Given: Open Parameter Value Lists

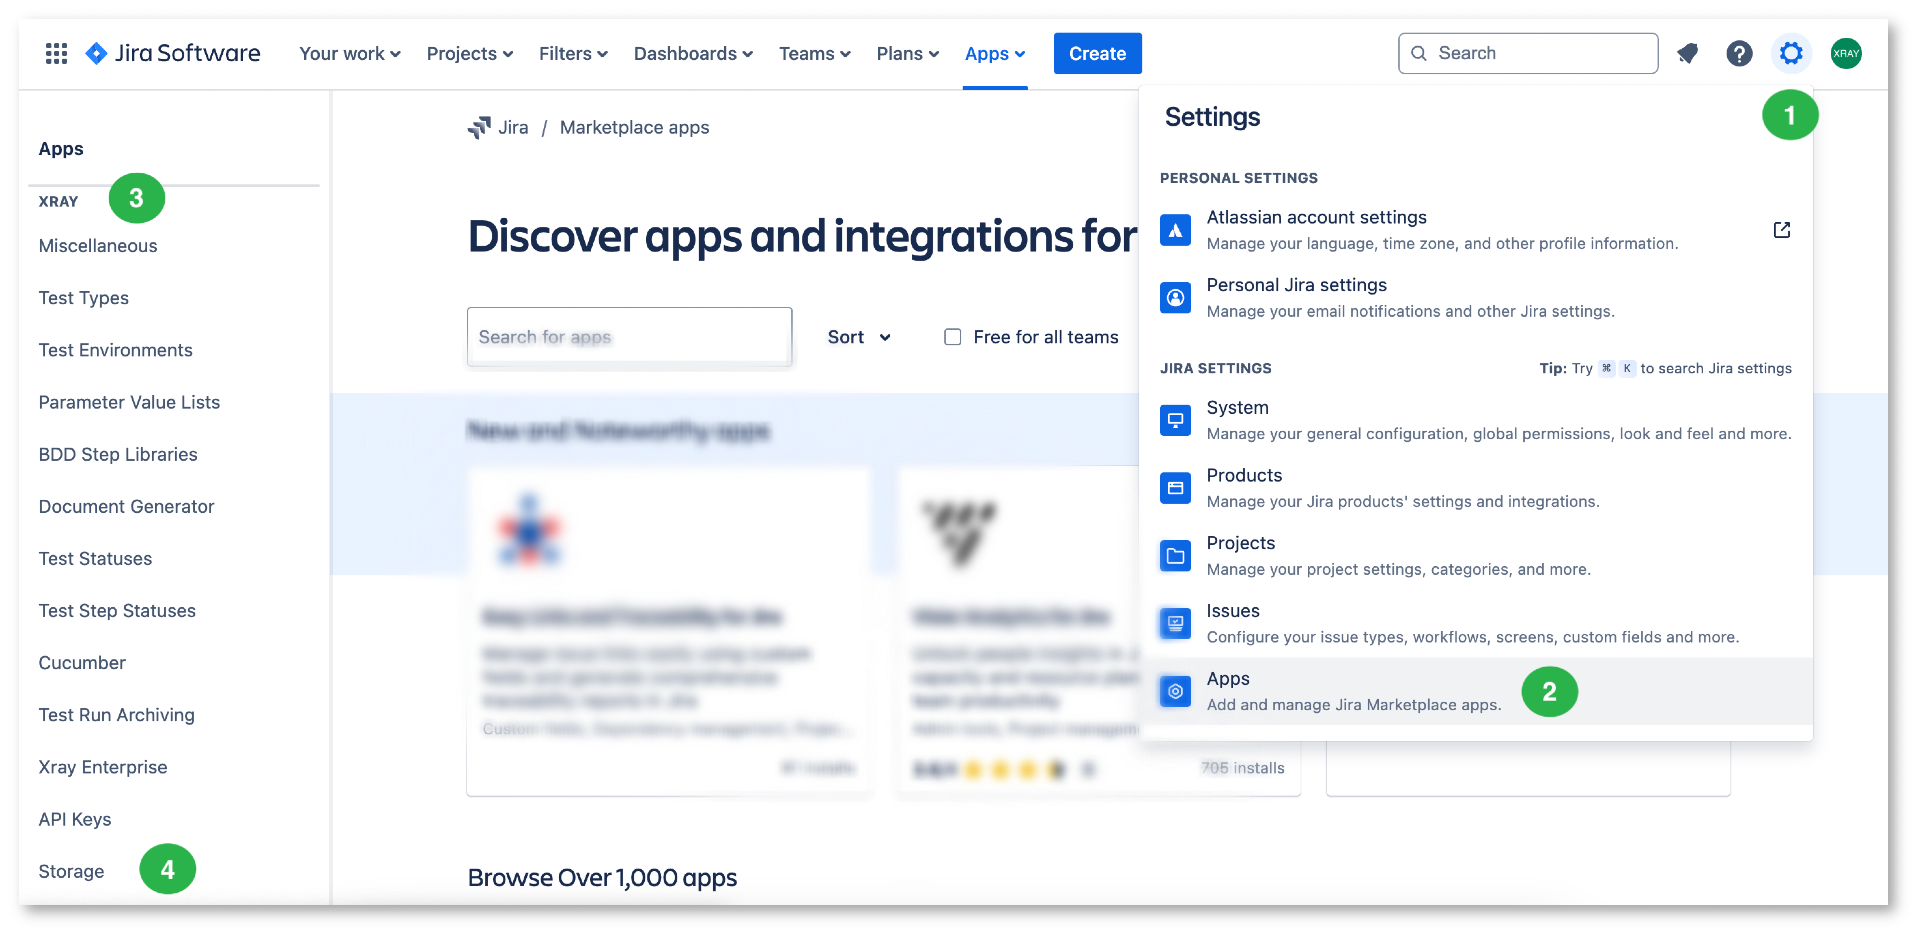Looking at the screenshot, I should click(x=129, y=402).
